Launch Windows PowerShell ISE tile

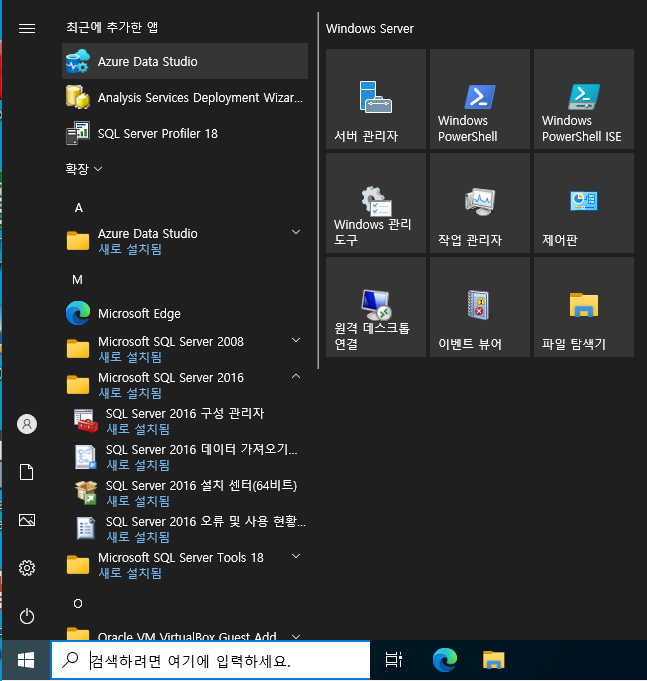coord(584,99)
